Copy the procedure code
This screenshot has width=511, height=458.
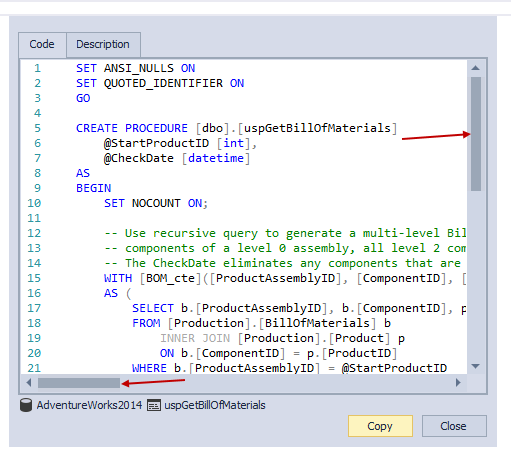point(380,426)
